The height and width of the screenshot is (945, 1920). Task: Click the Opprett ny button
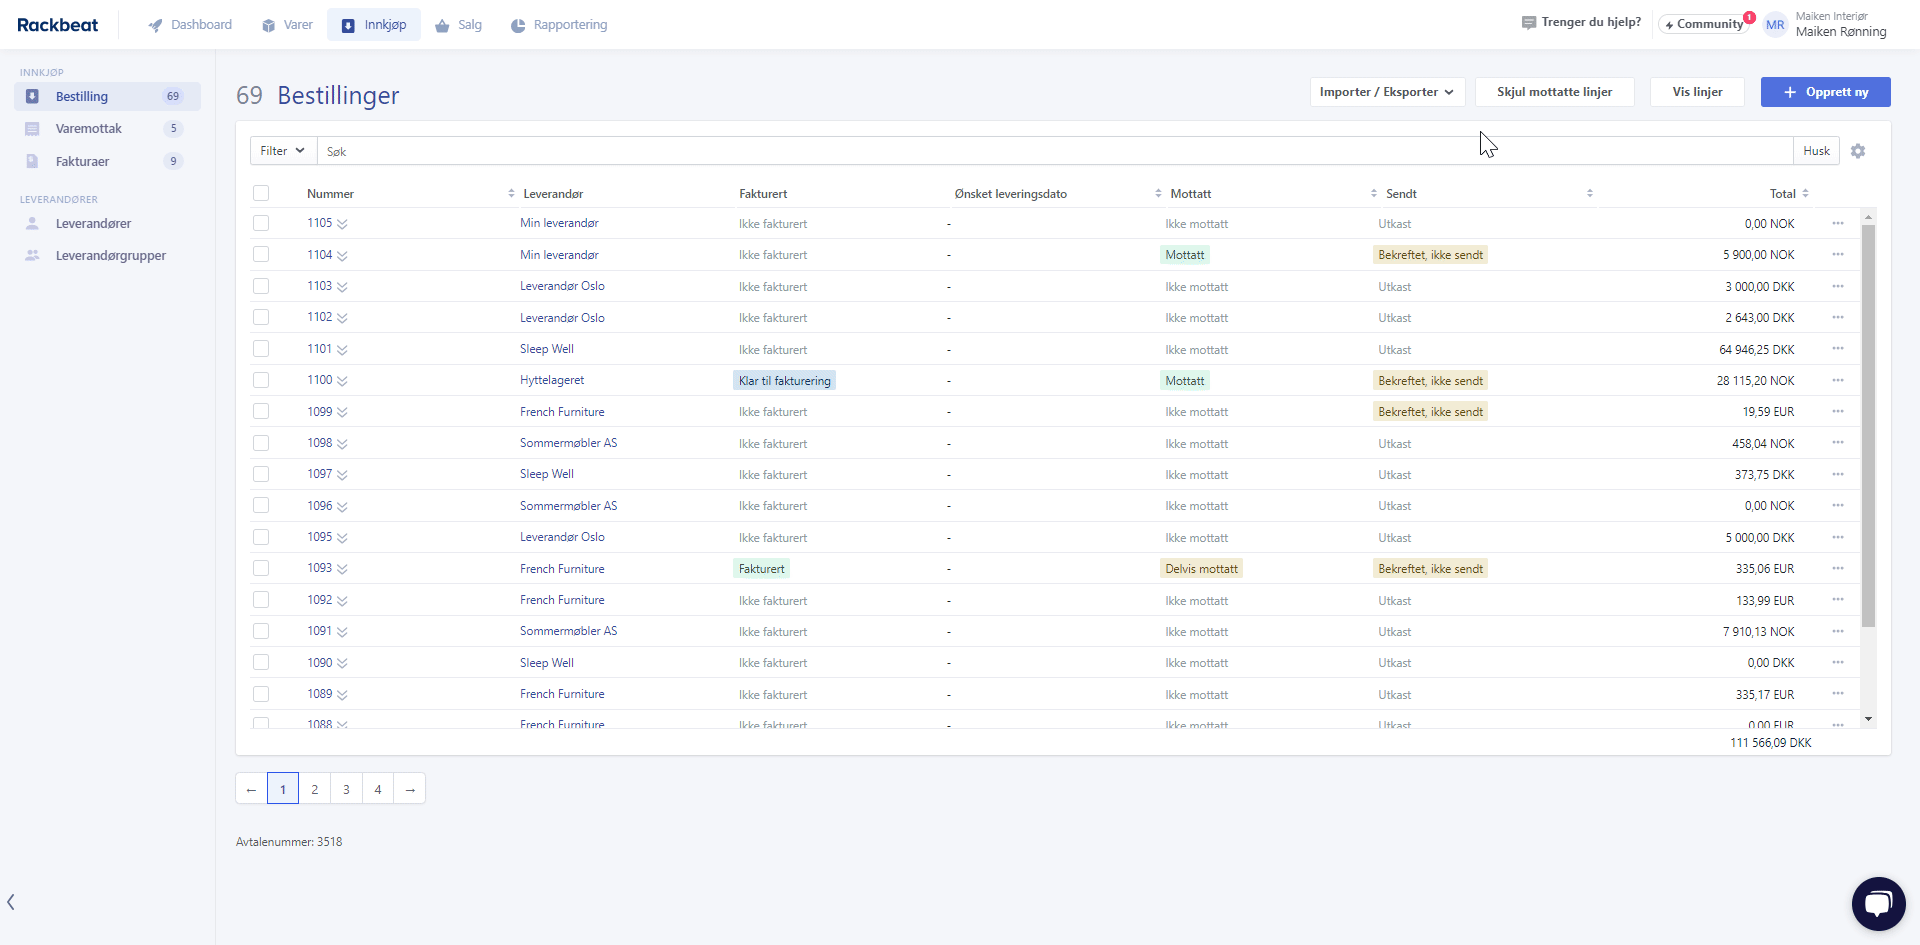[1825, 92]
